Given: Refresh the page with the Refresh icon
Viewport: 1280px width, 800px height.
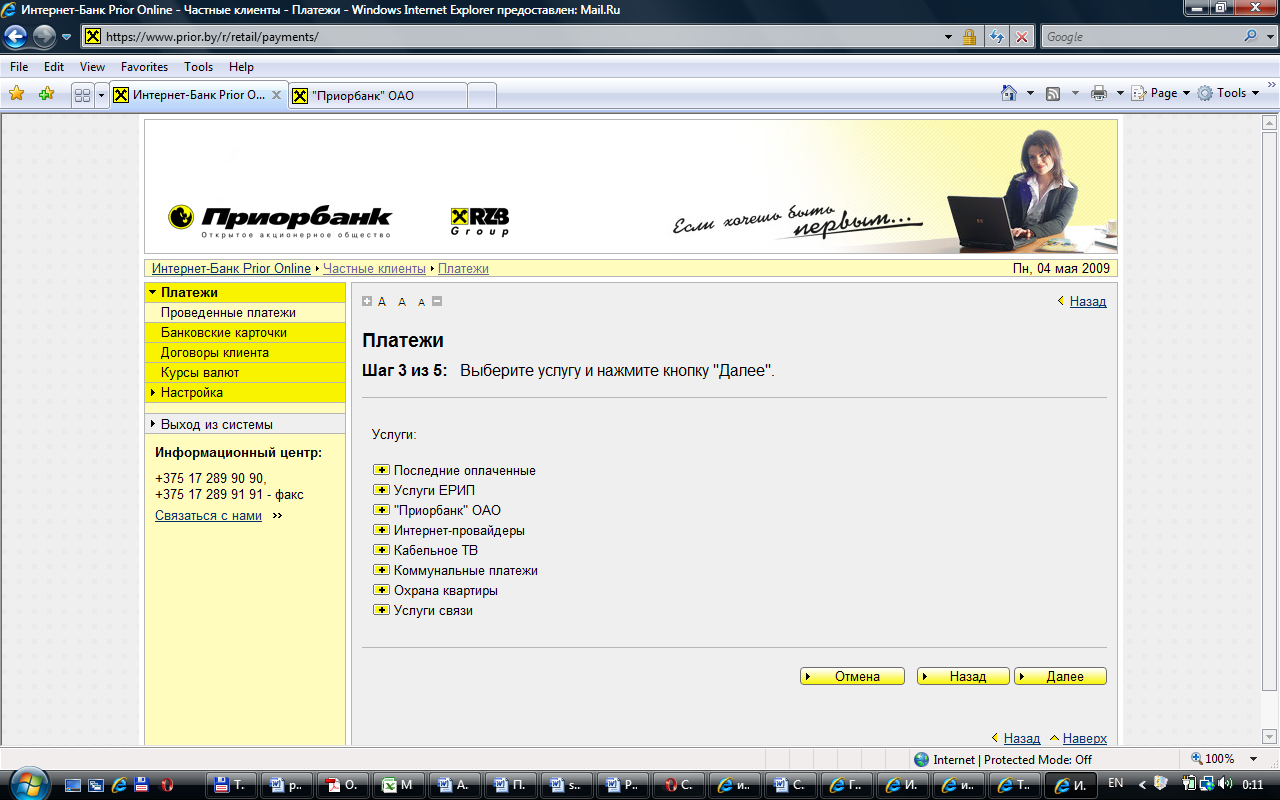Looking at the screenshot, I should click(x=997, y=37).
